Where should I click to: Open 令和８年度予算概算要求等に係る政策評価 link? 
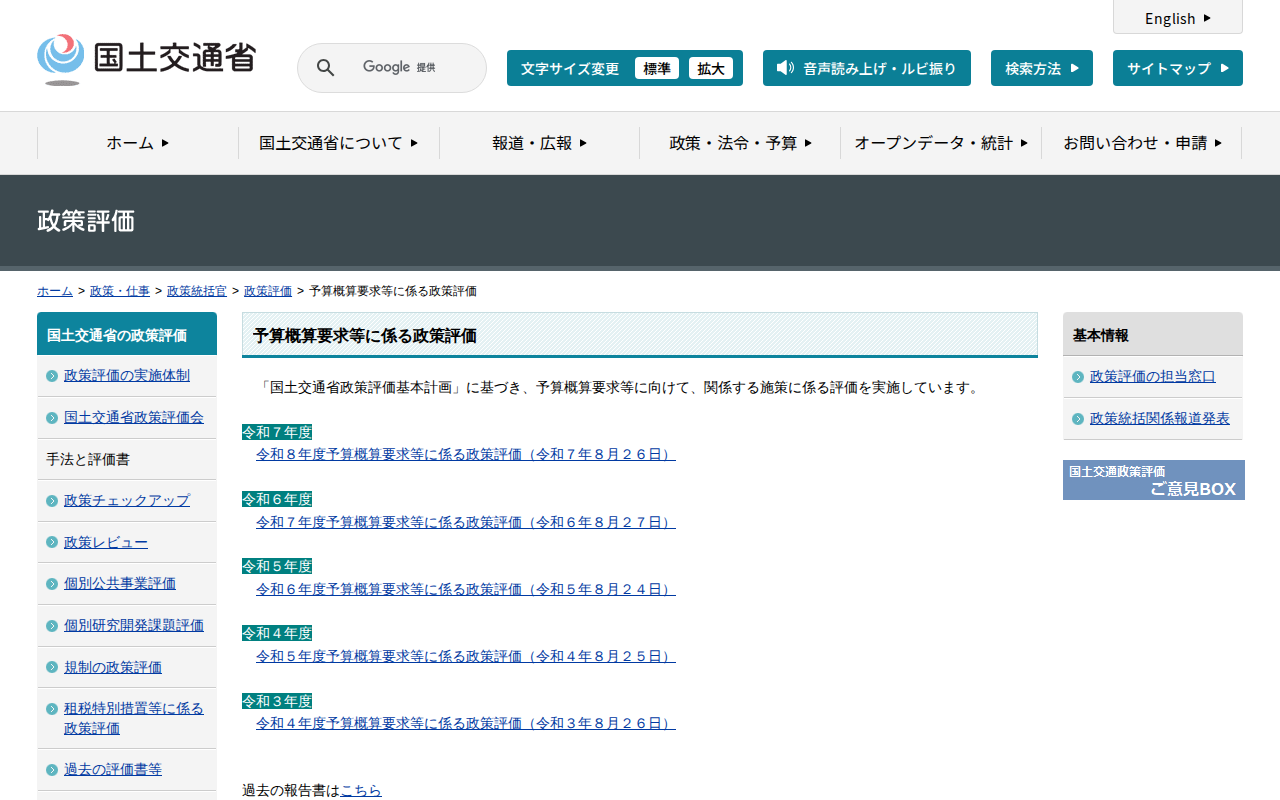tap(465, 454)
